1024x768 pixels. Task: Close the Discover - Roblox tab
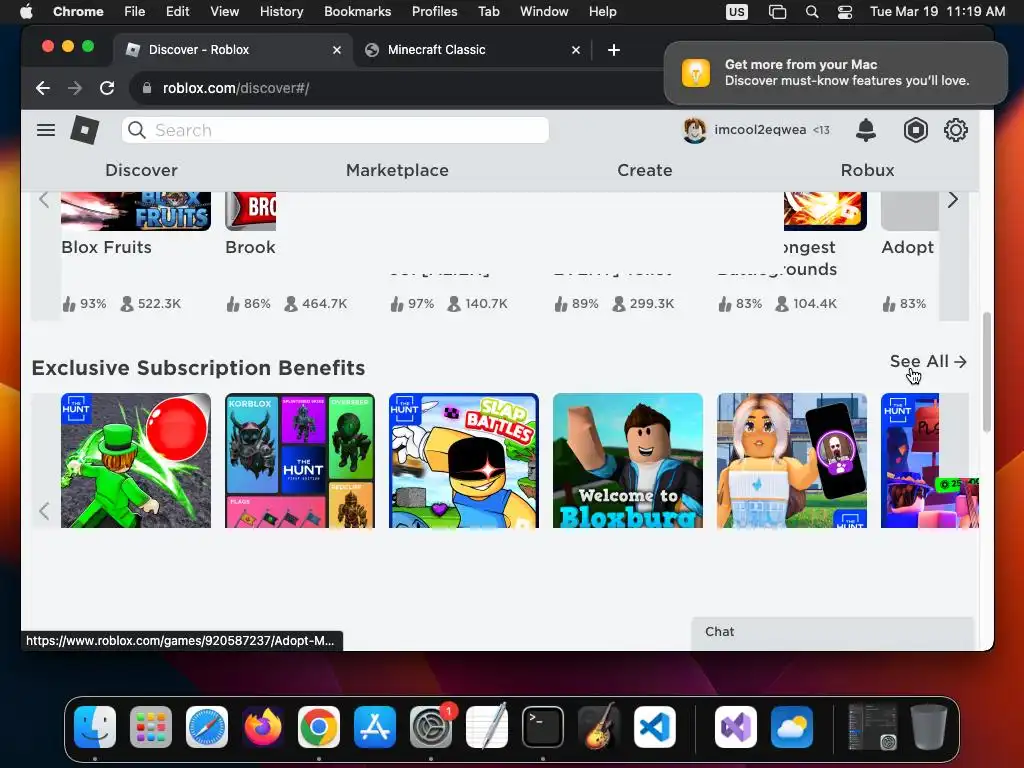pyautogui.click(x=337, y=50)
